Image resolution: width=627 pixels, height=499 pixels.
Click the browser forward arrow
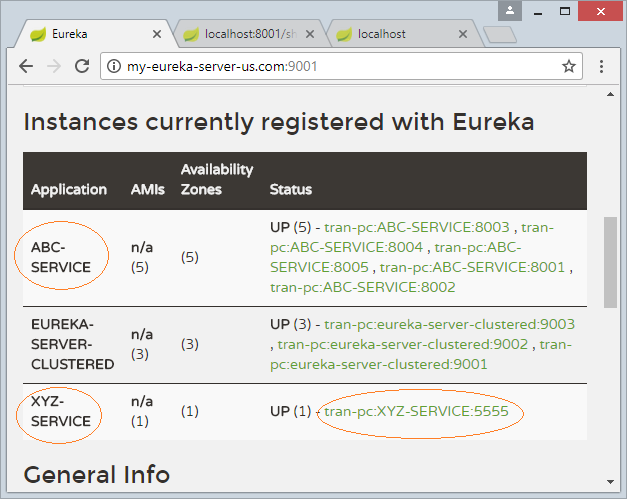(x=54, y=66)
